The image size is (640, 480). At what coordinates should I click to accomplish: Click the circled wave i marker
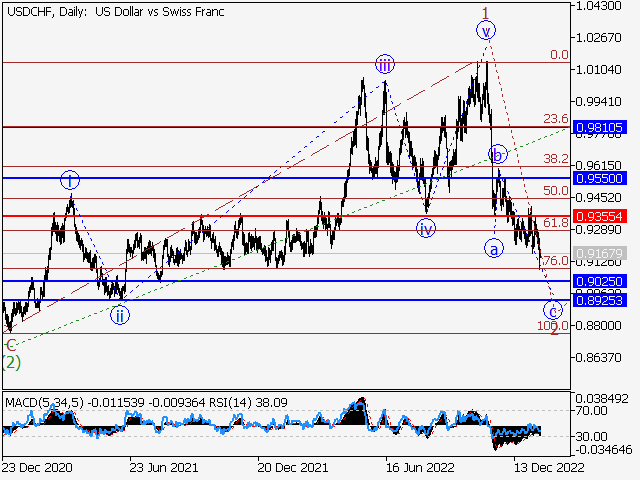coord(70,180)
